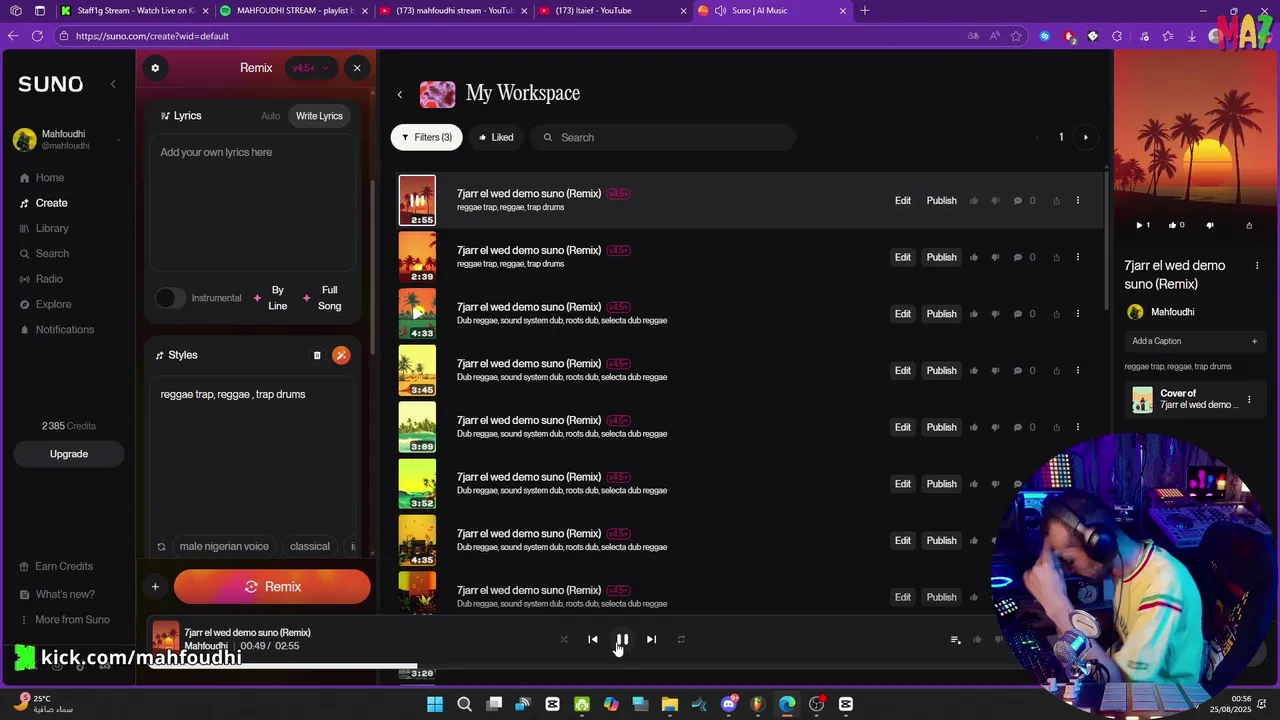Publish the 2:39 remix song
This screenshot has height=720, width=1280.
click(941, 257)
